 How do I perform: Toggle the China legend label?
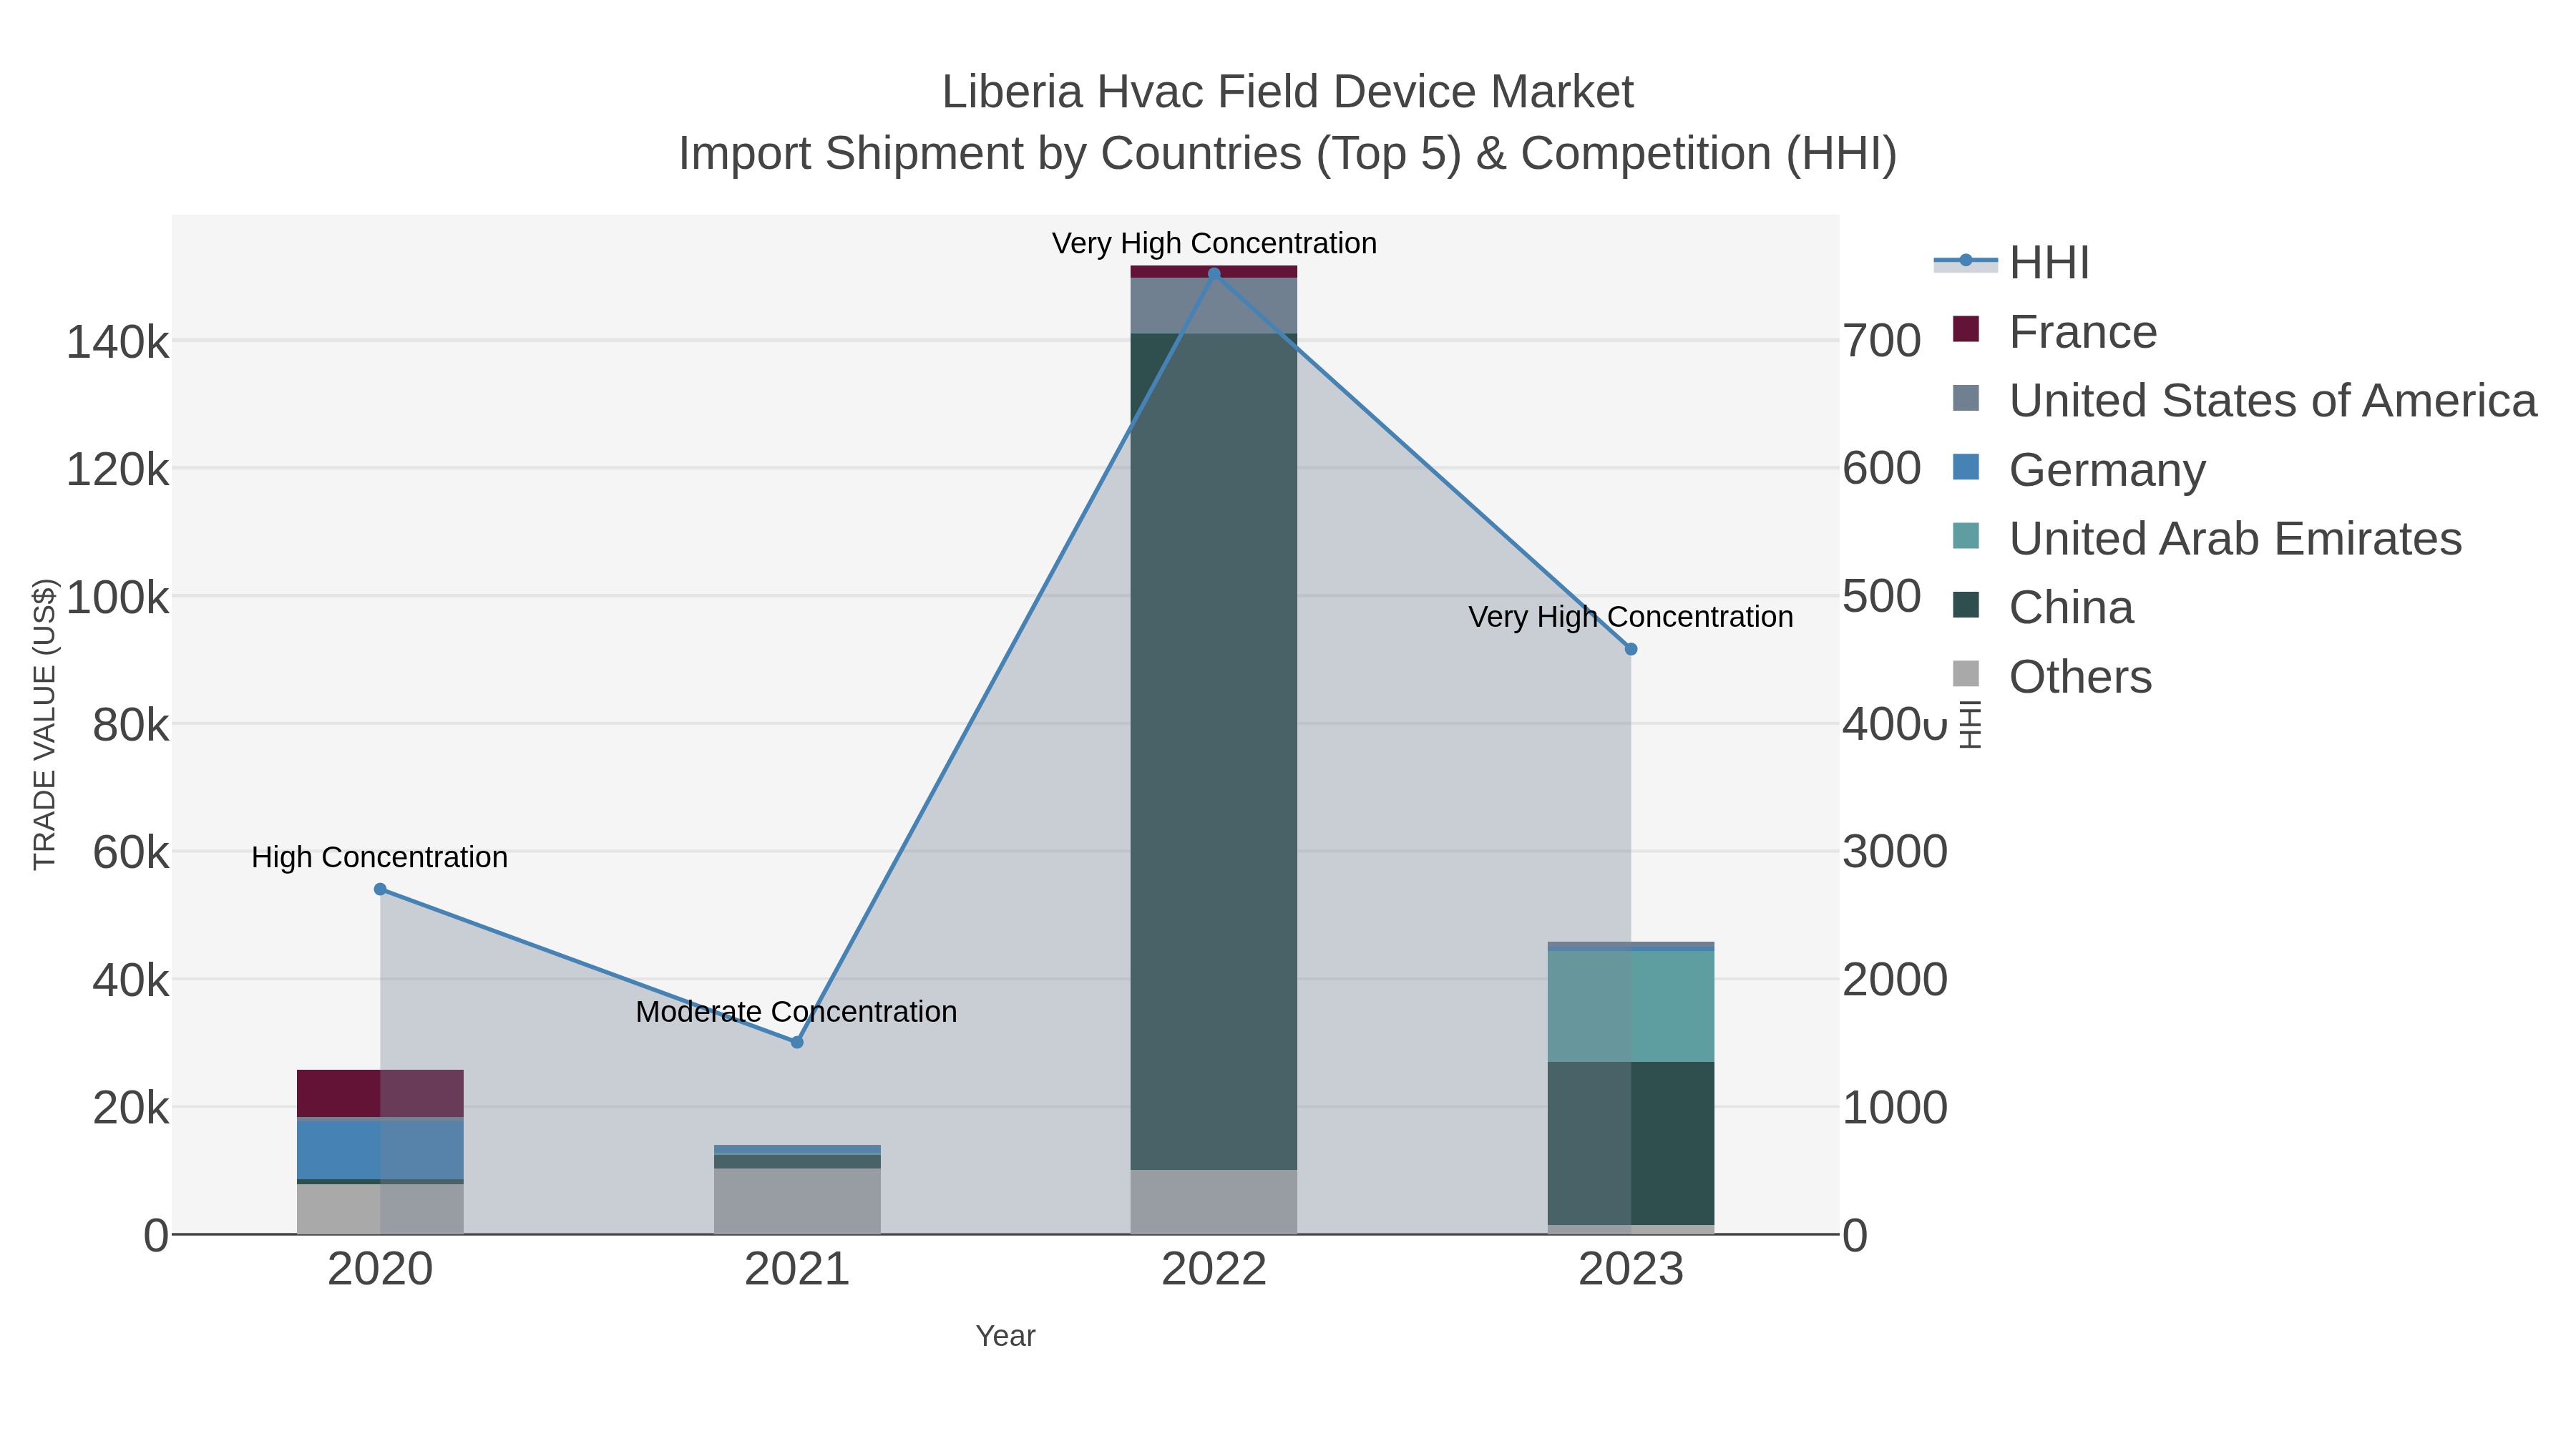click(2071, 608)
